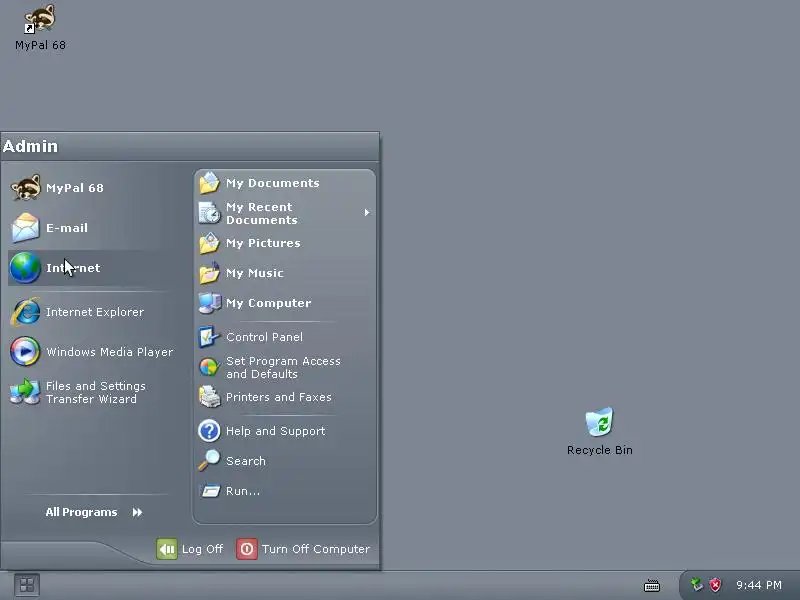800x600 pixels.
Task: Open the Run dialog icon
Action: point(209,491)
